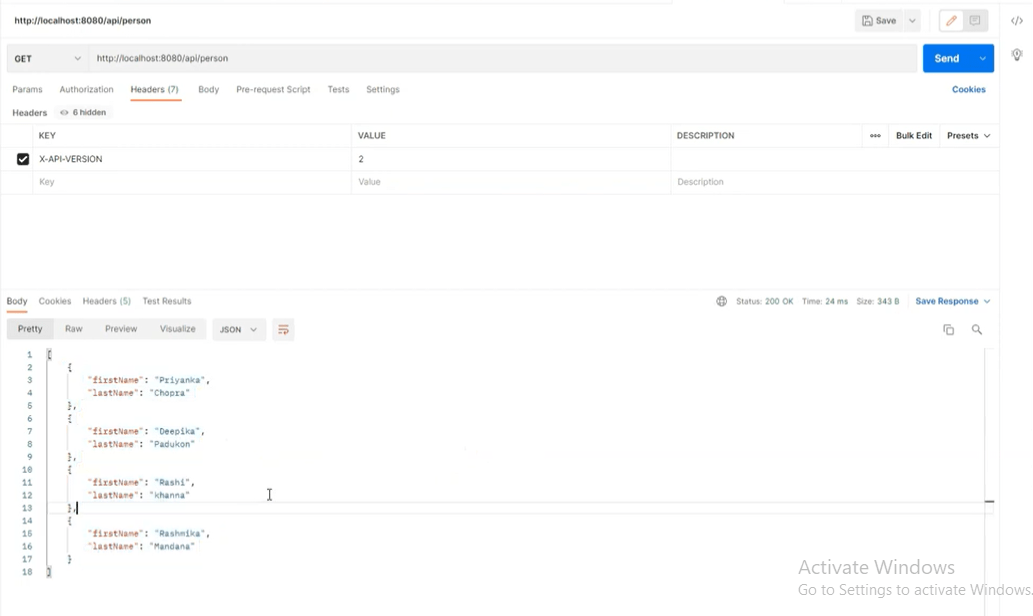Screen dimensions: 1033x616
Task: Open the request Settings tab
Action: [x=383, y=90]
